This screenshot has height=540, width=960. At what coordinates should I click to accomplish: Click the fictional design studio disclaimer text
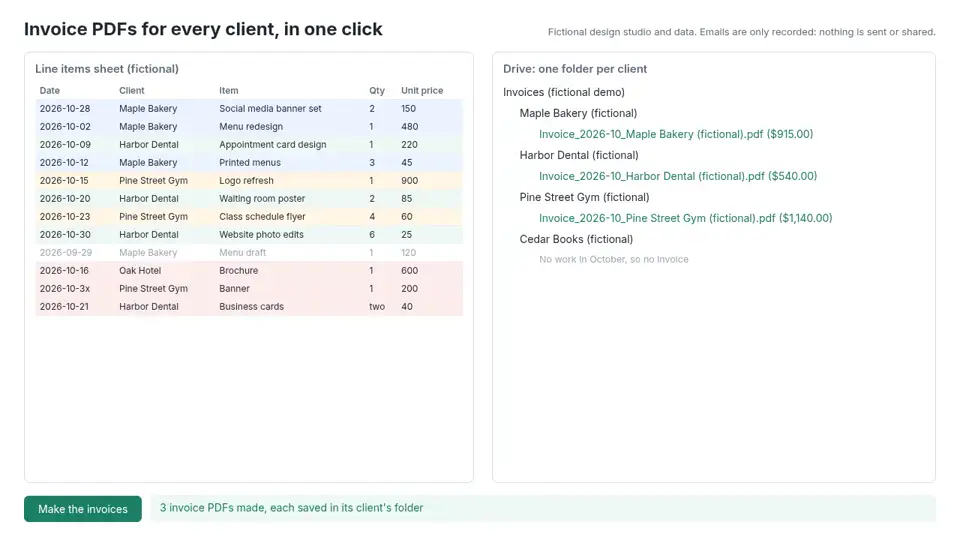(x=741, y=32)
